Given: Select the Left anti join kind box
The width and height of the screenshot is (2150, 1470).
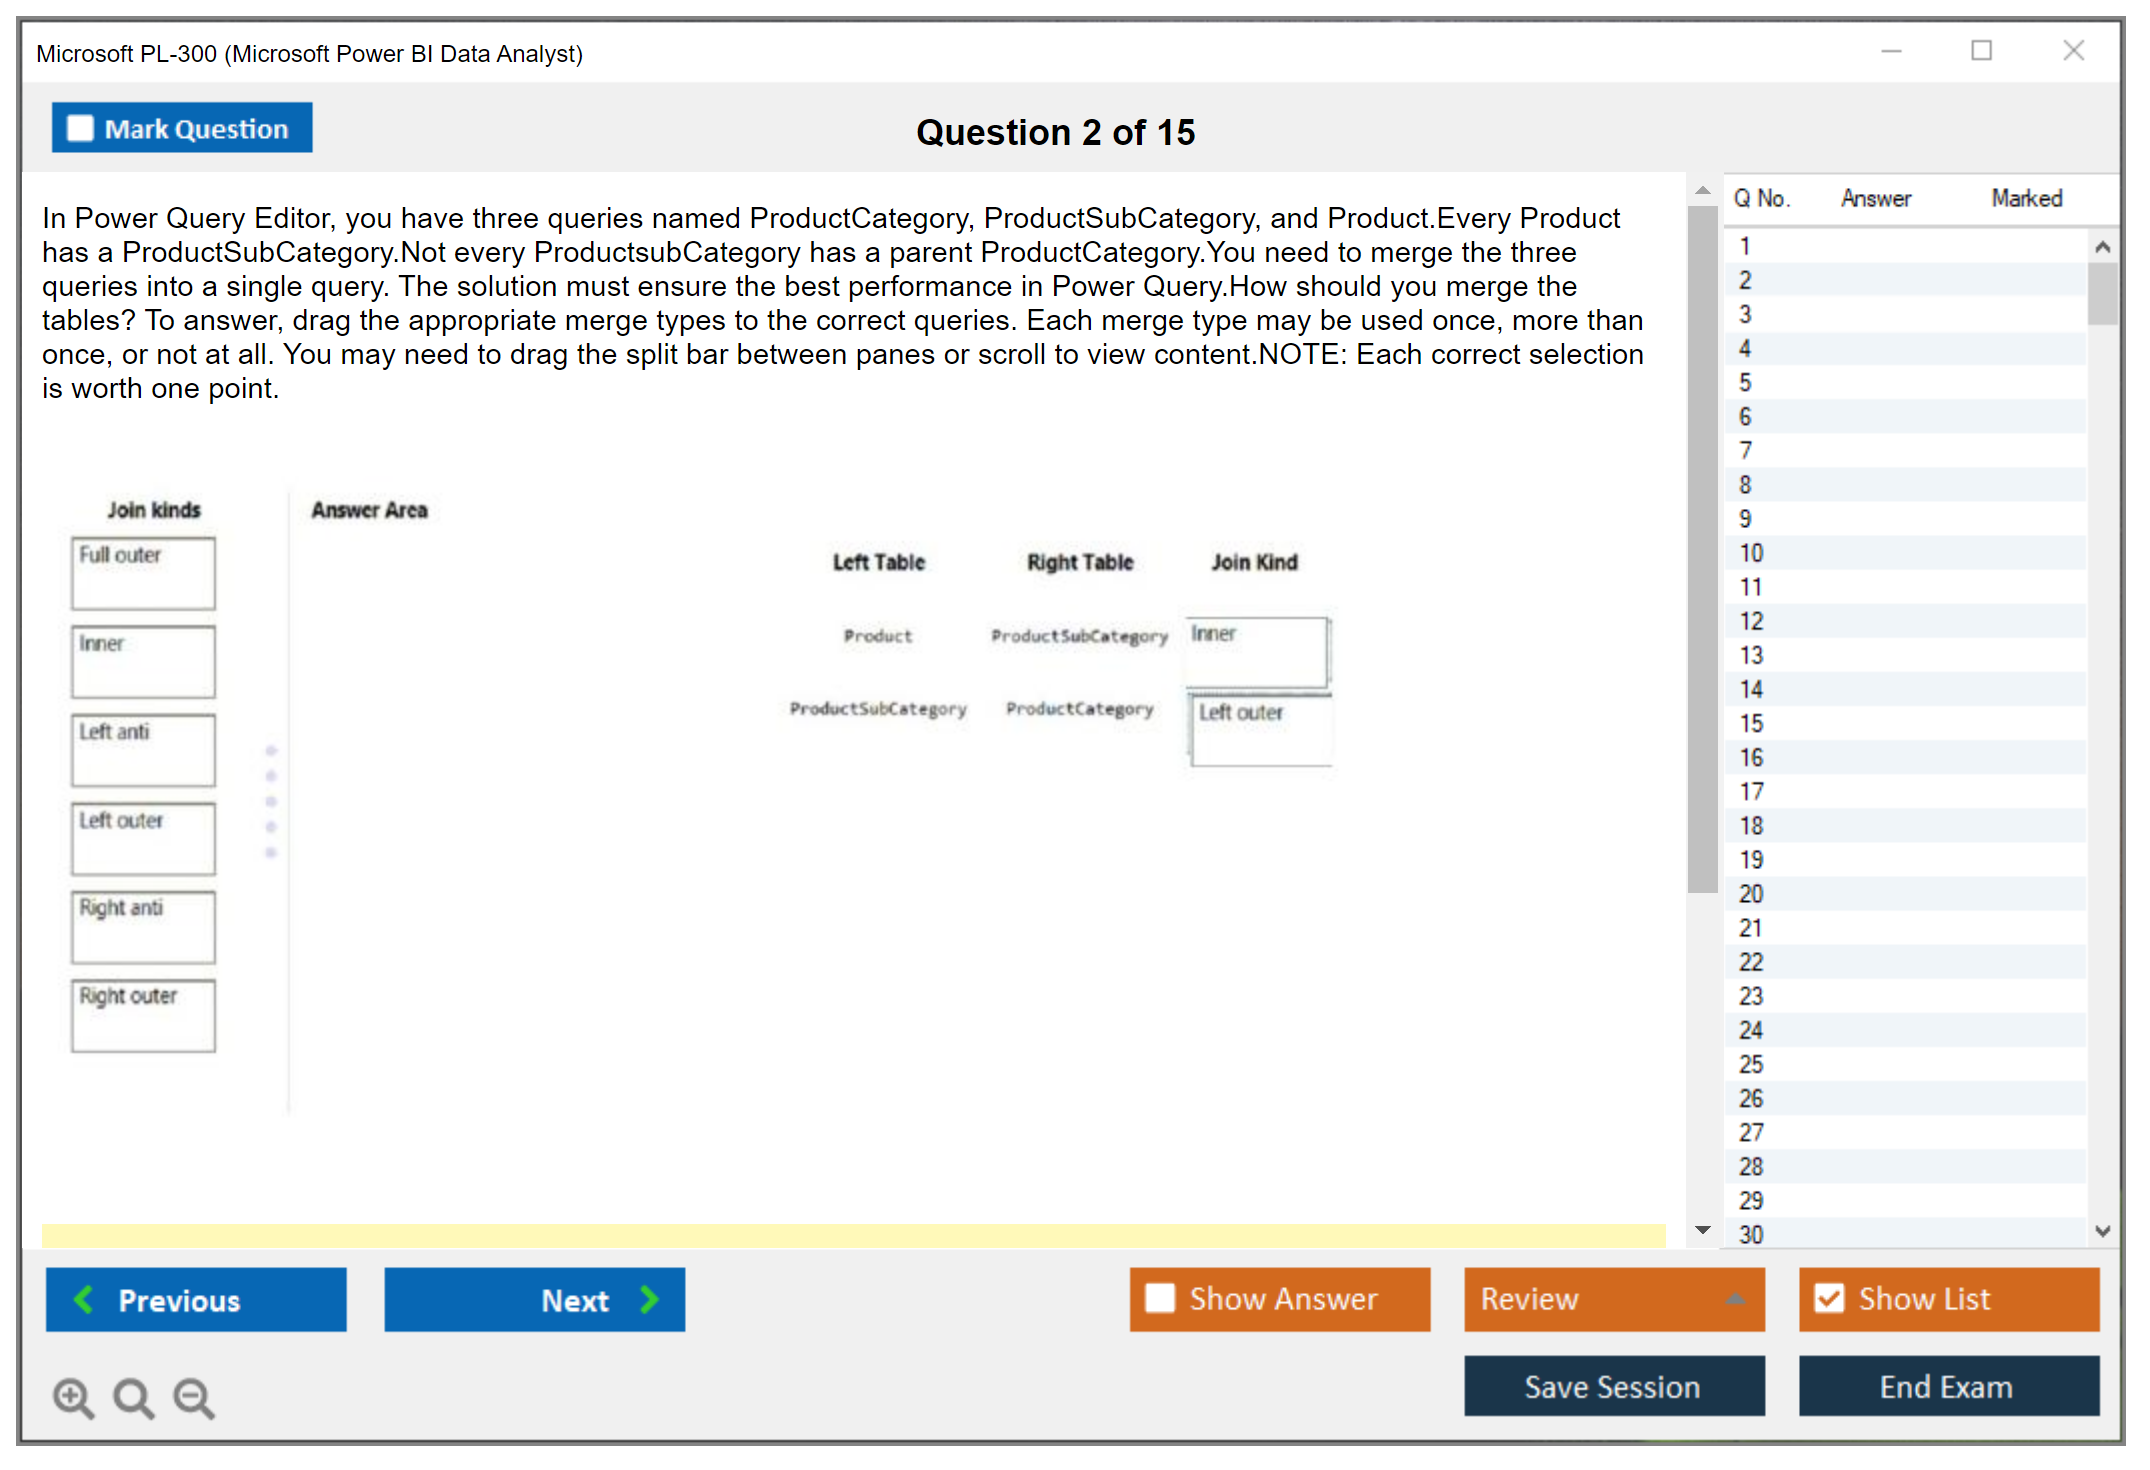Looking at the screenshot, I should click(143, 750).
